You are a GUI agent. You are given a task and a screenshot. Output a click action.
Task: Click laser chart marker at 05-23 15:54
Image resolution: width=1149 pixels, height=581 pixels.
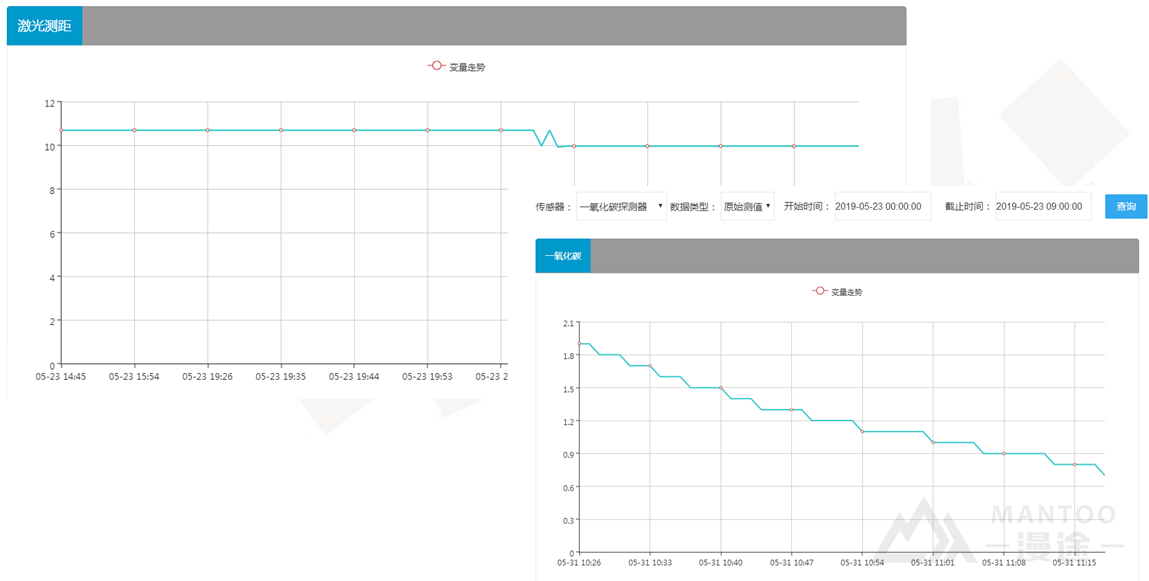coord(134,130)
